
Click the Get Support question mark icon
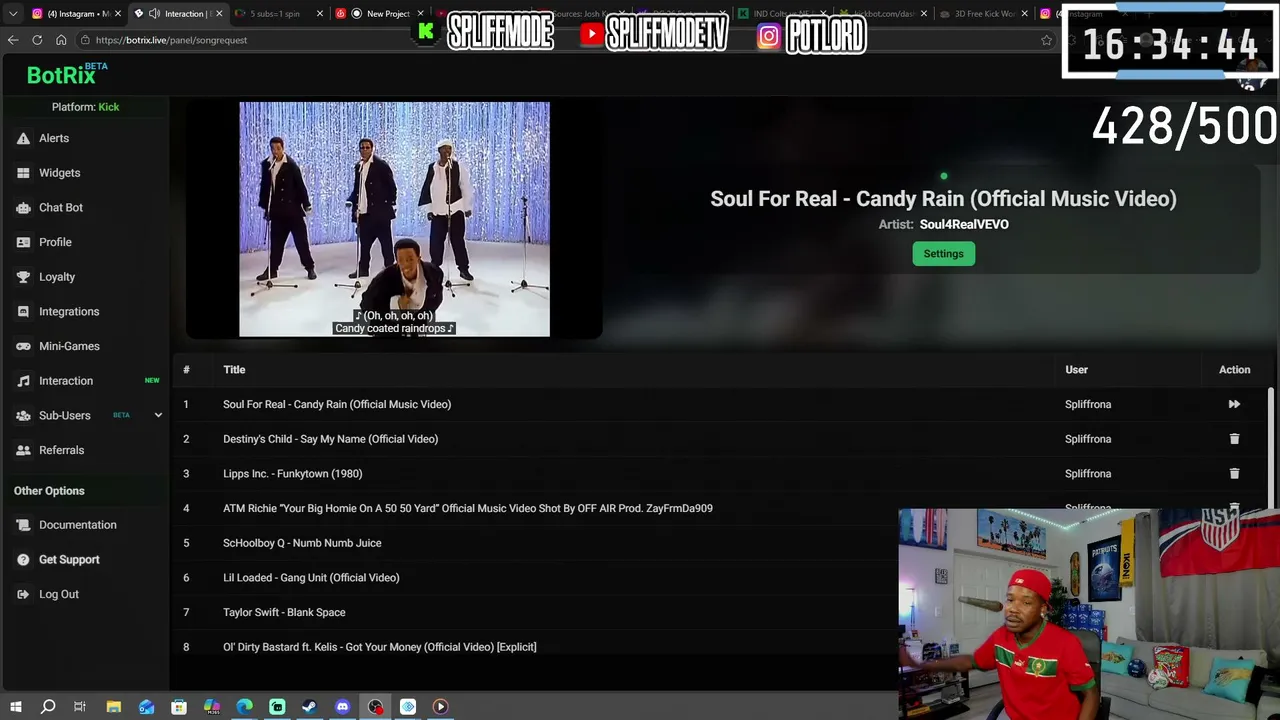23,560
